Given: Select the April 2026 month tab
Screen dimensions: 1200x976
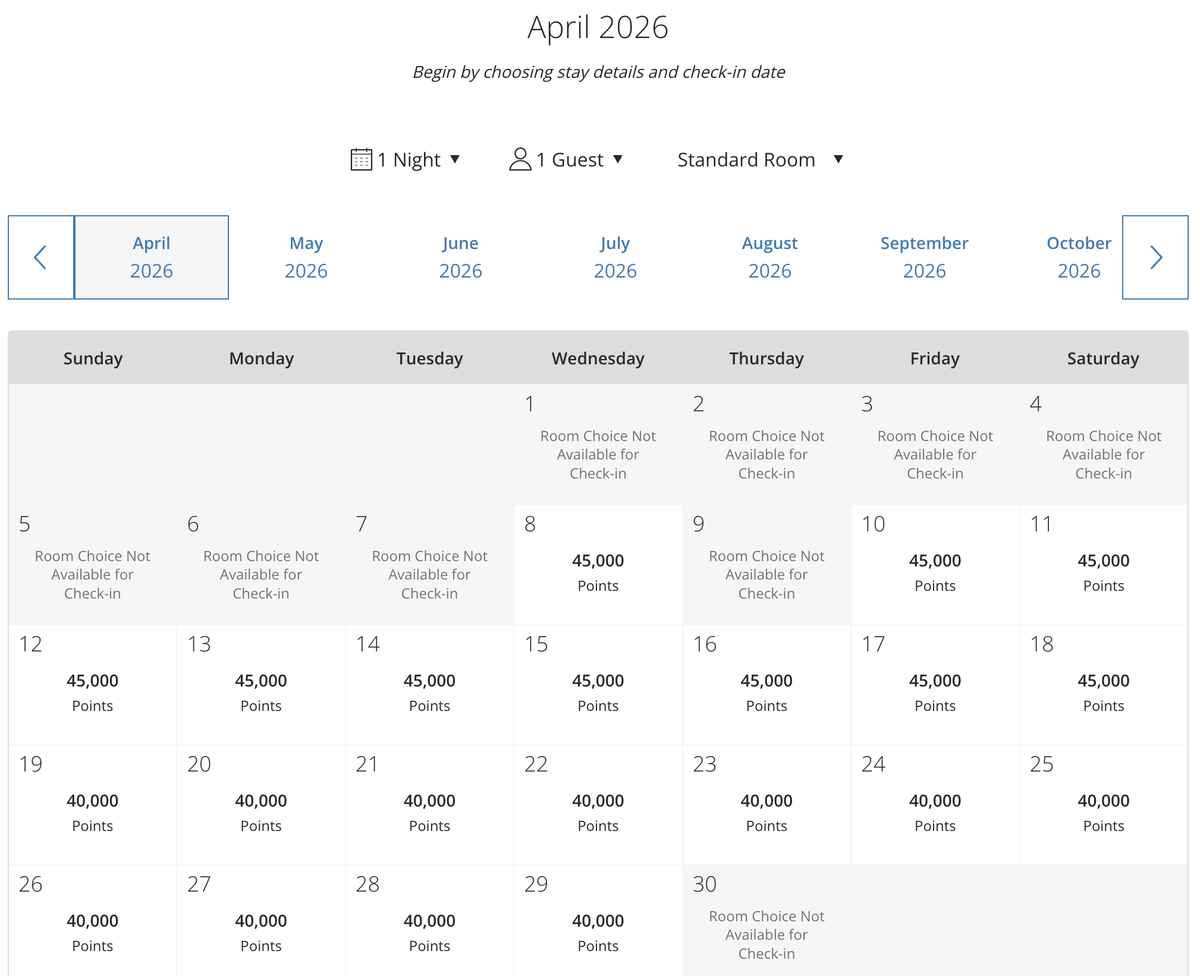Looking at the screenshot, I should (152, 257).
